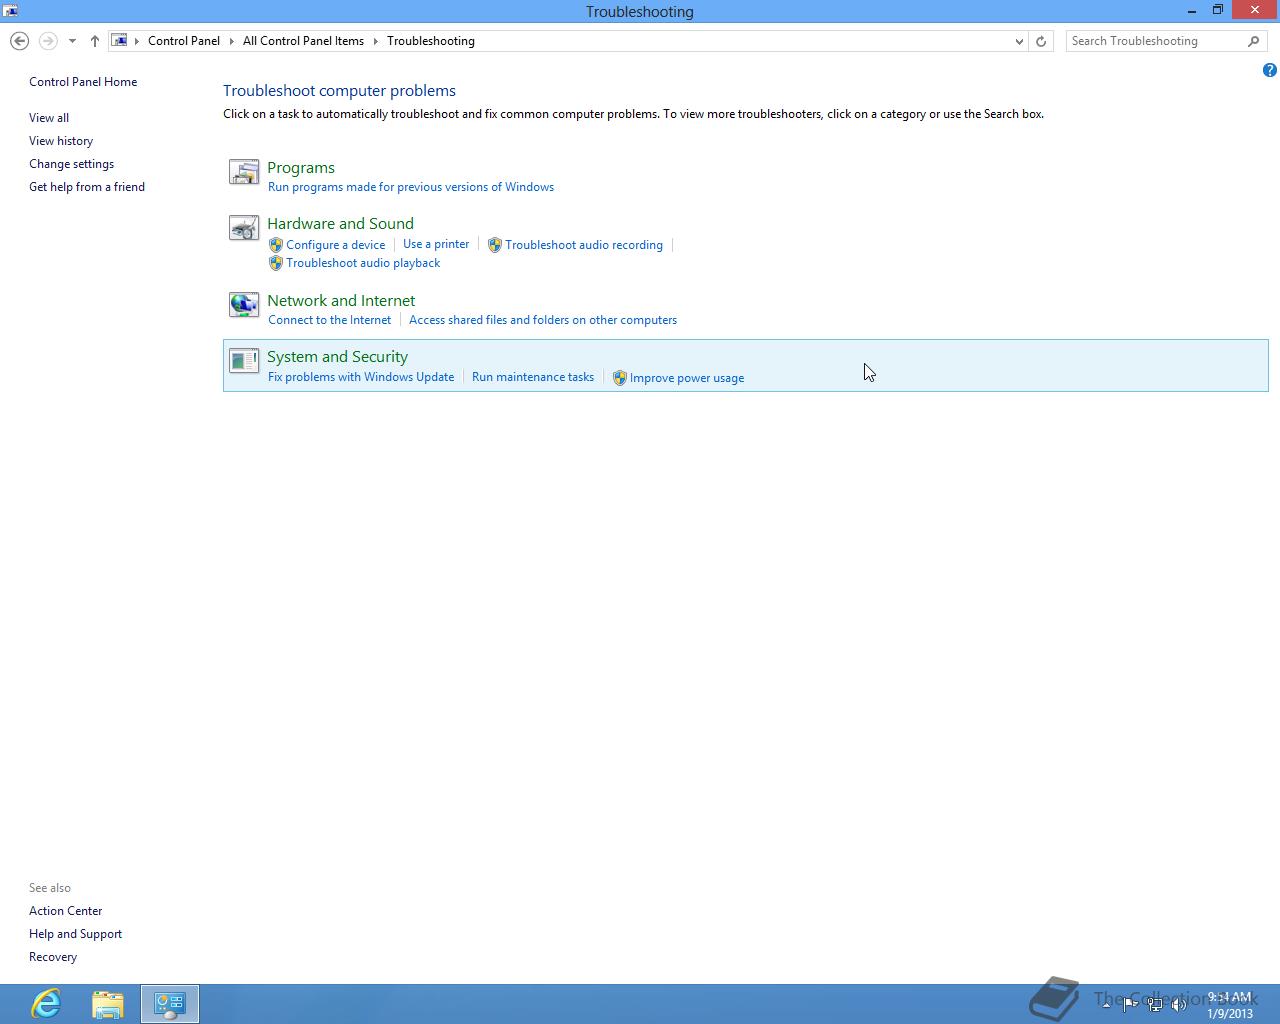Click the taskbar clock and date
1280x1024 pixels.
point(1229,1005)
